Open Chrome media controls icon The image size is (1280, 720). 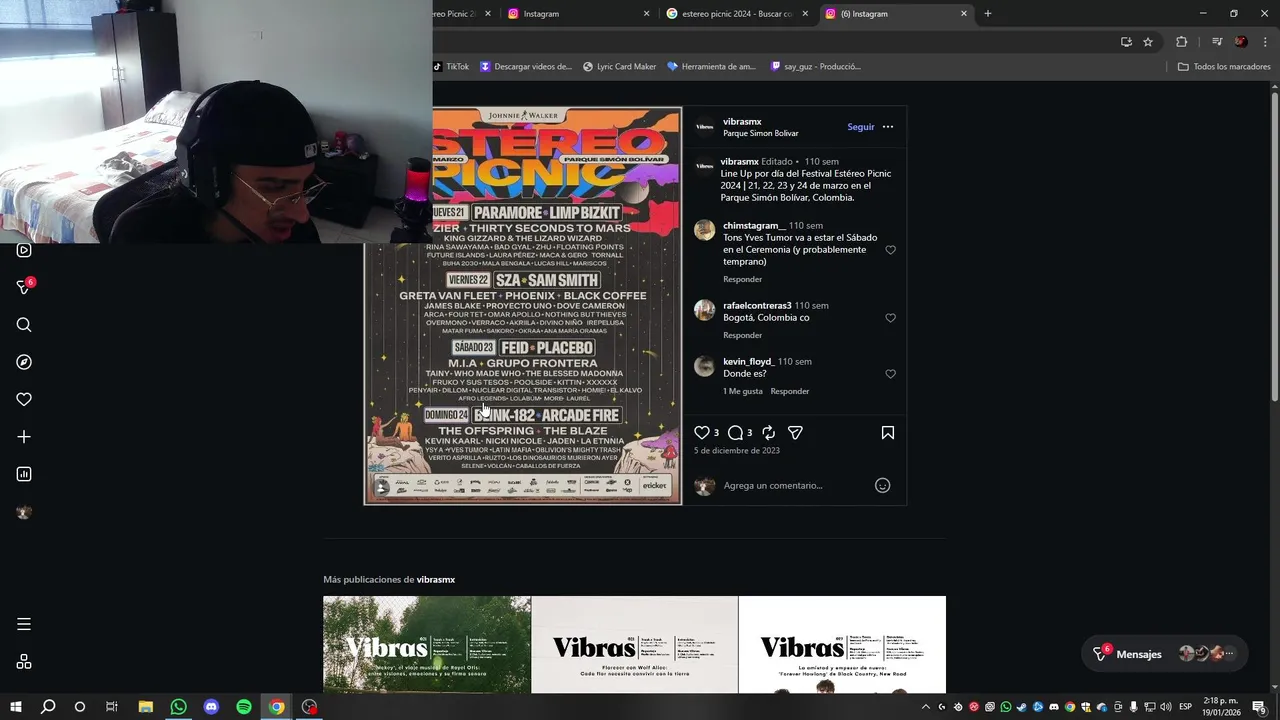[x=1217, y=42]
